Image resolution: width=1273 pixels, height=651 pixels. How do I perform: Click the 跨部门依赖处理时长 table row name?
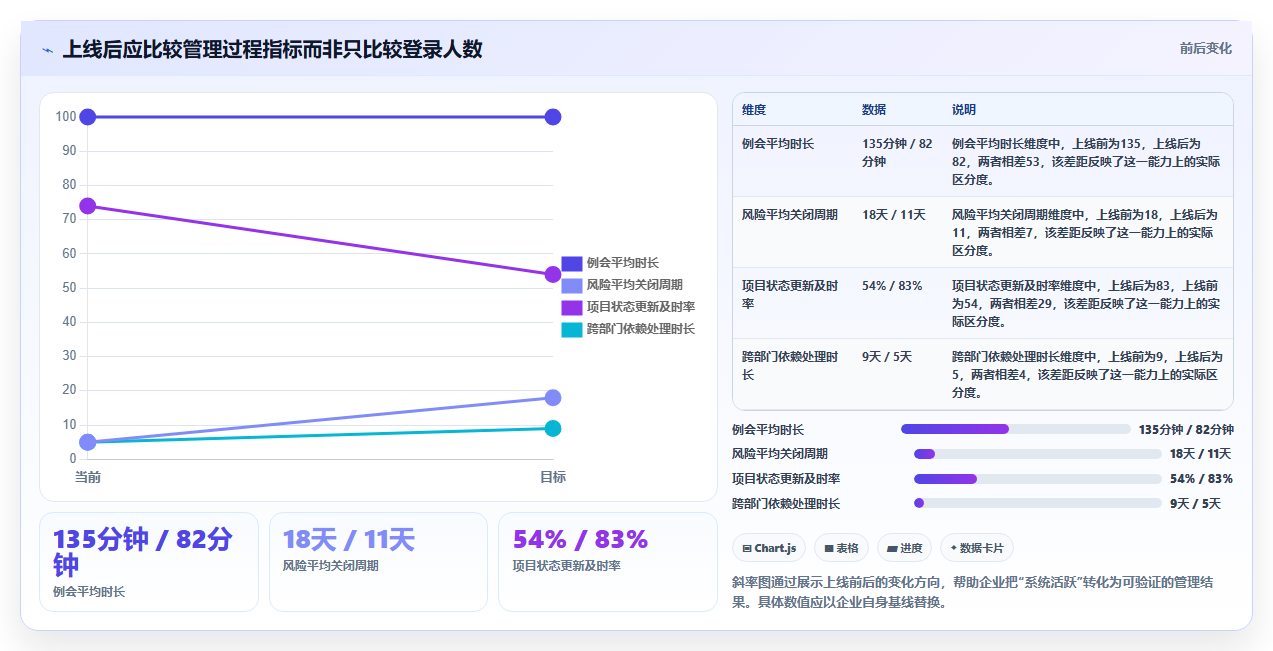[790, 365]
